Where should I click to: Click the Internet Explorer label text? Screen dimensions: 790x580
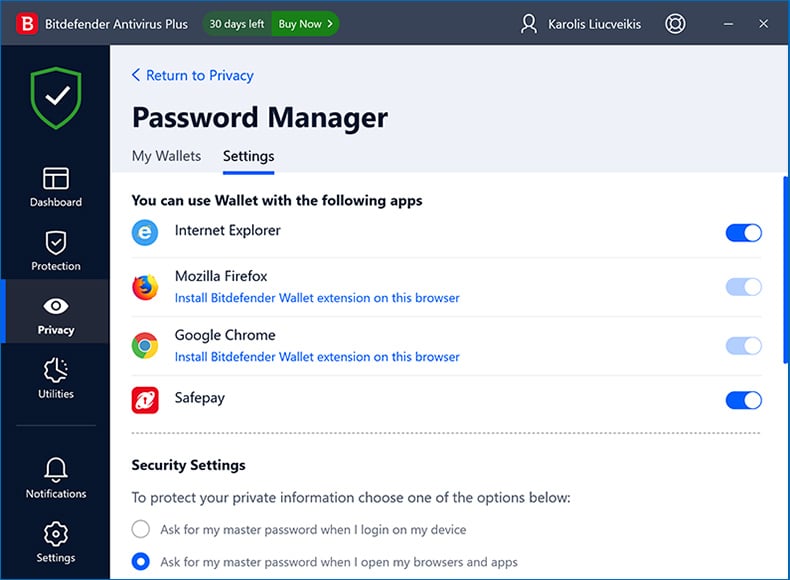(x=227, y=230)
